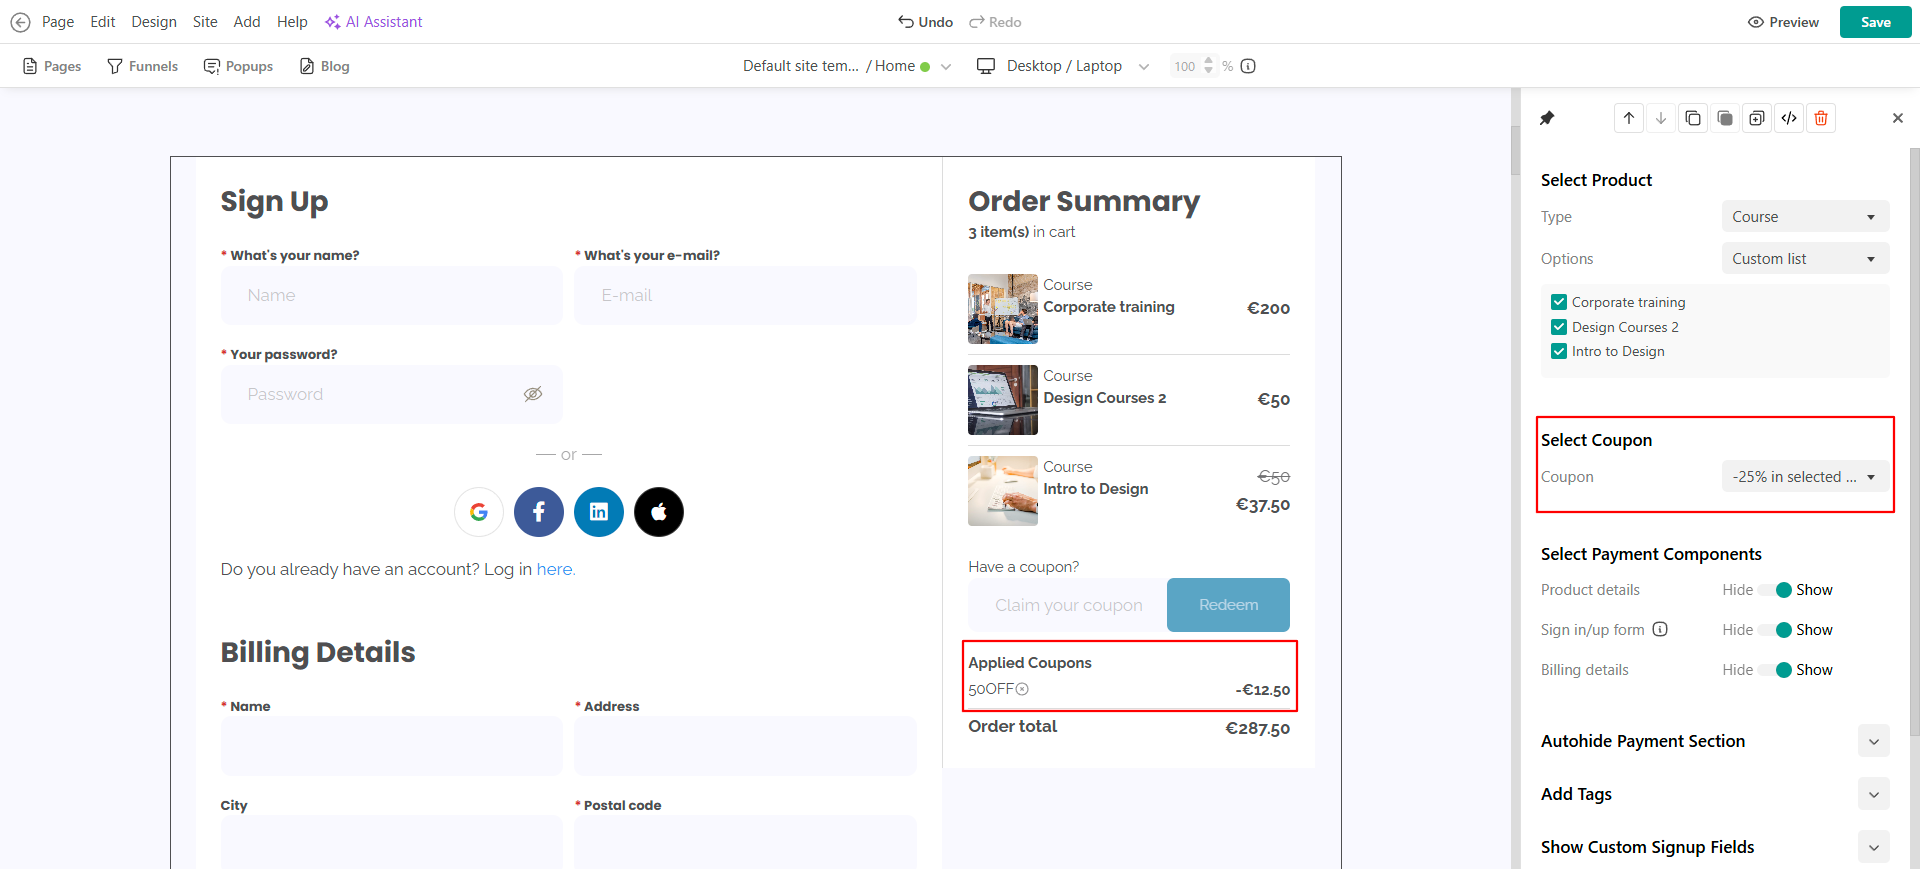1920x869 pixels.
Task: Open the Help menu
Action: pos(292,22)
